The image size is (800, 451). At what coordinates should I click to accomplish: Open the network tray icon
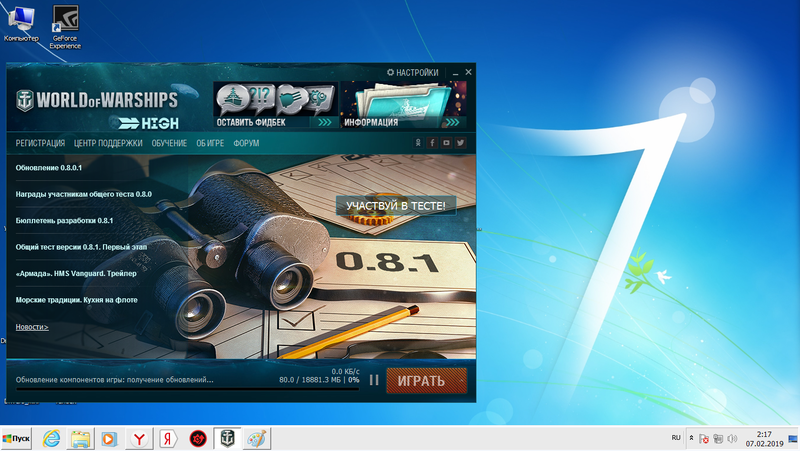(718, 439)
